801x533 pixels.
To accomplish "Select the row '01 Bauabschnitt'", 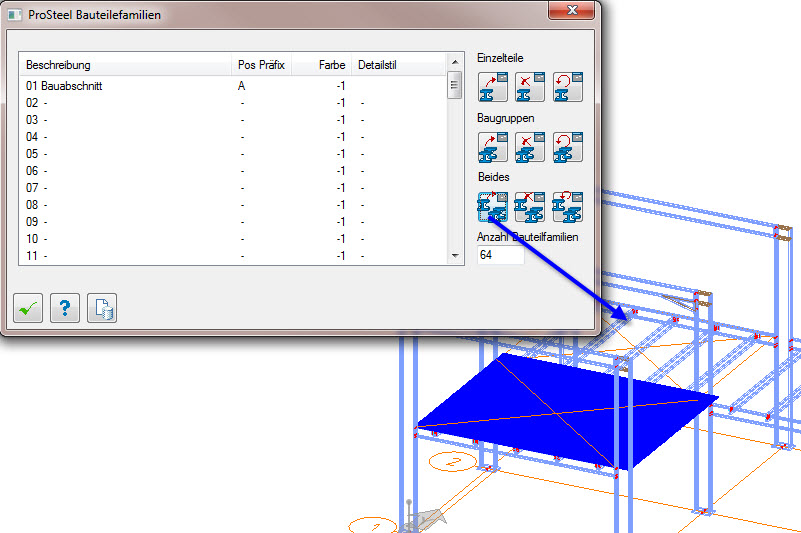I will 232,86.
